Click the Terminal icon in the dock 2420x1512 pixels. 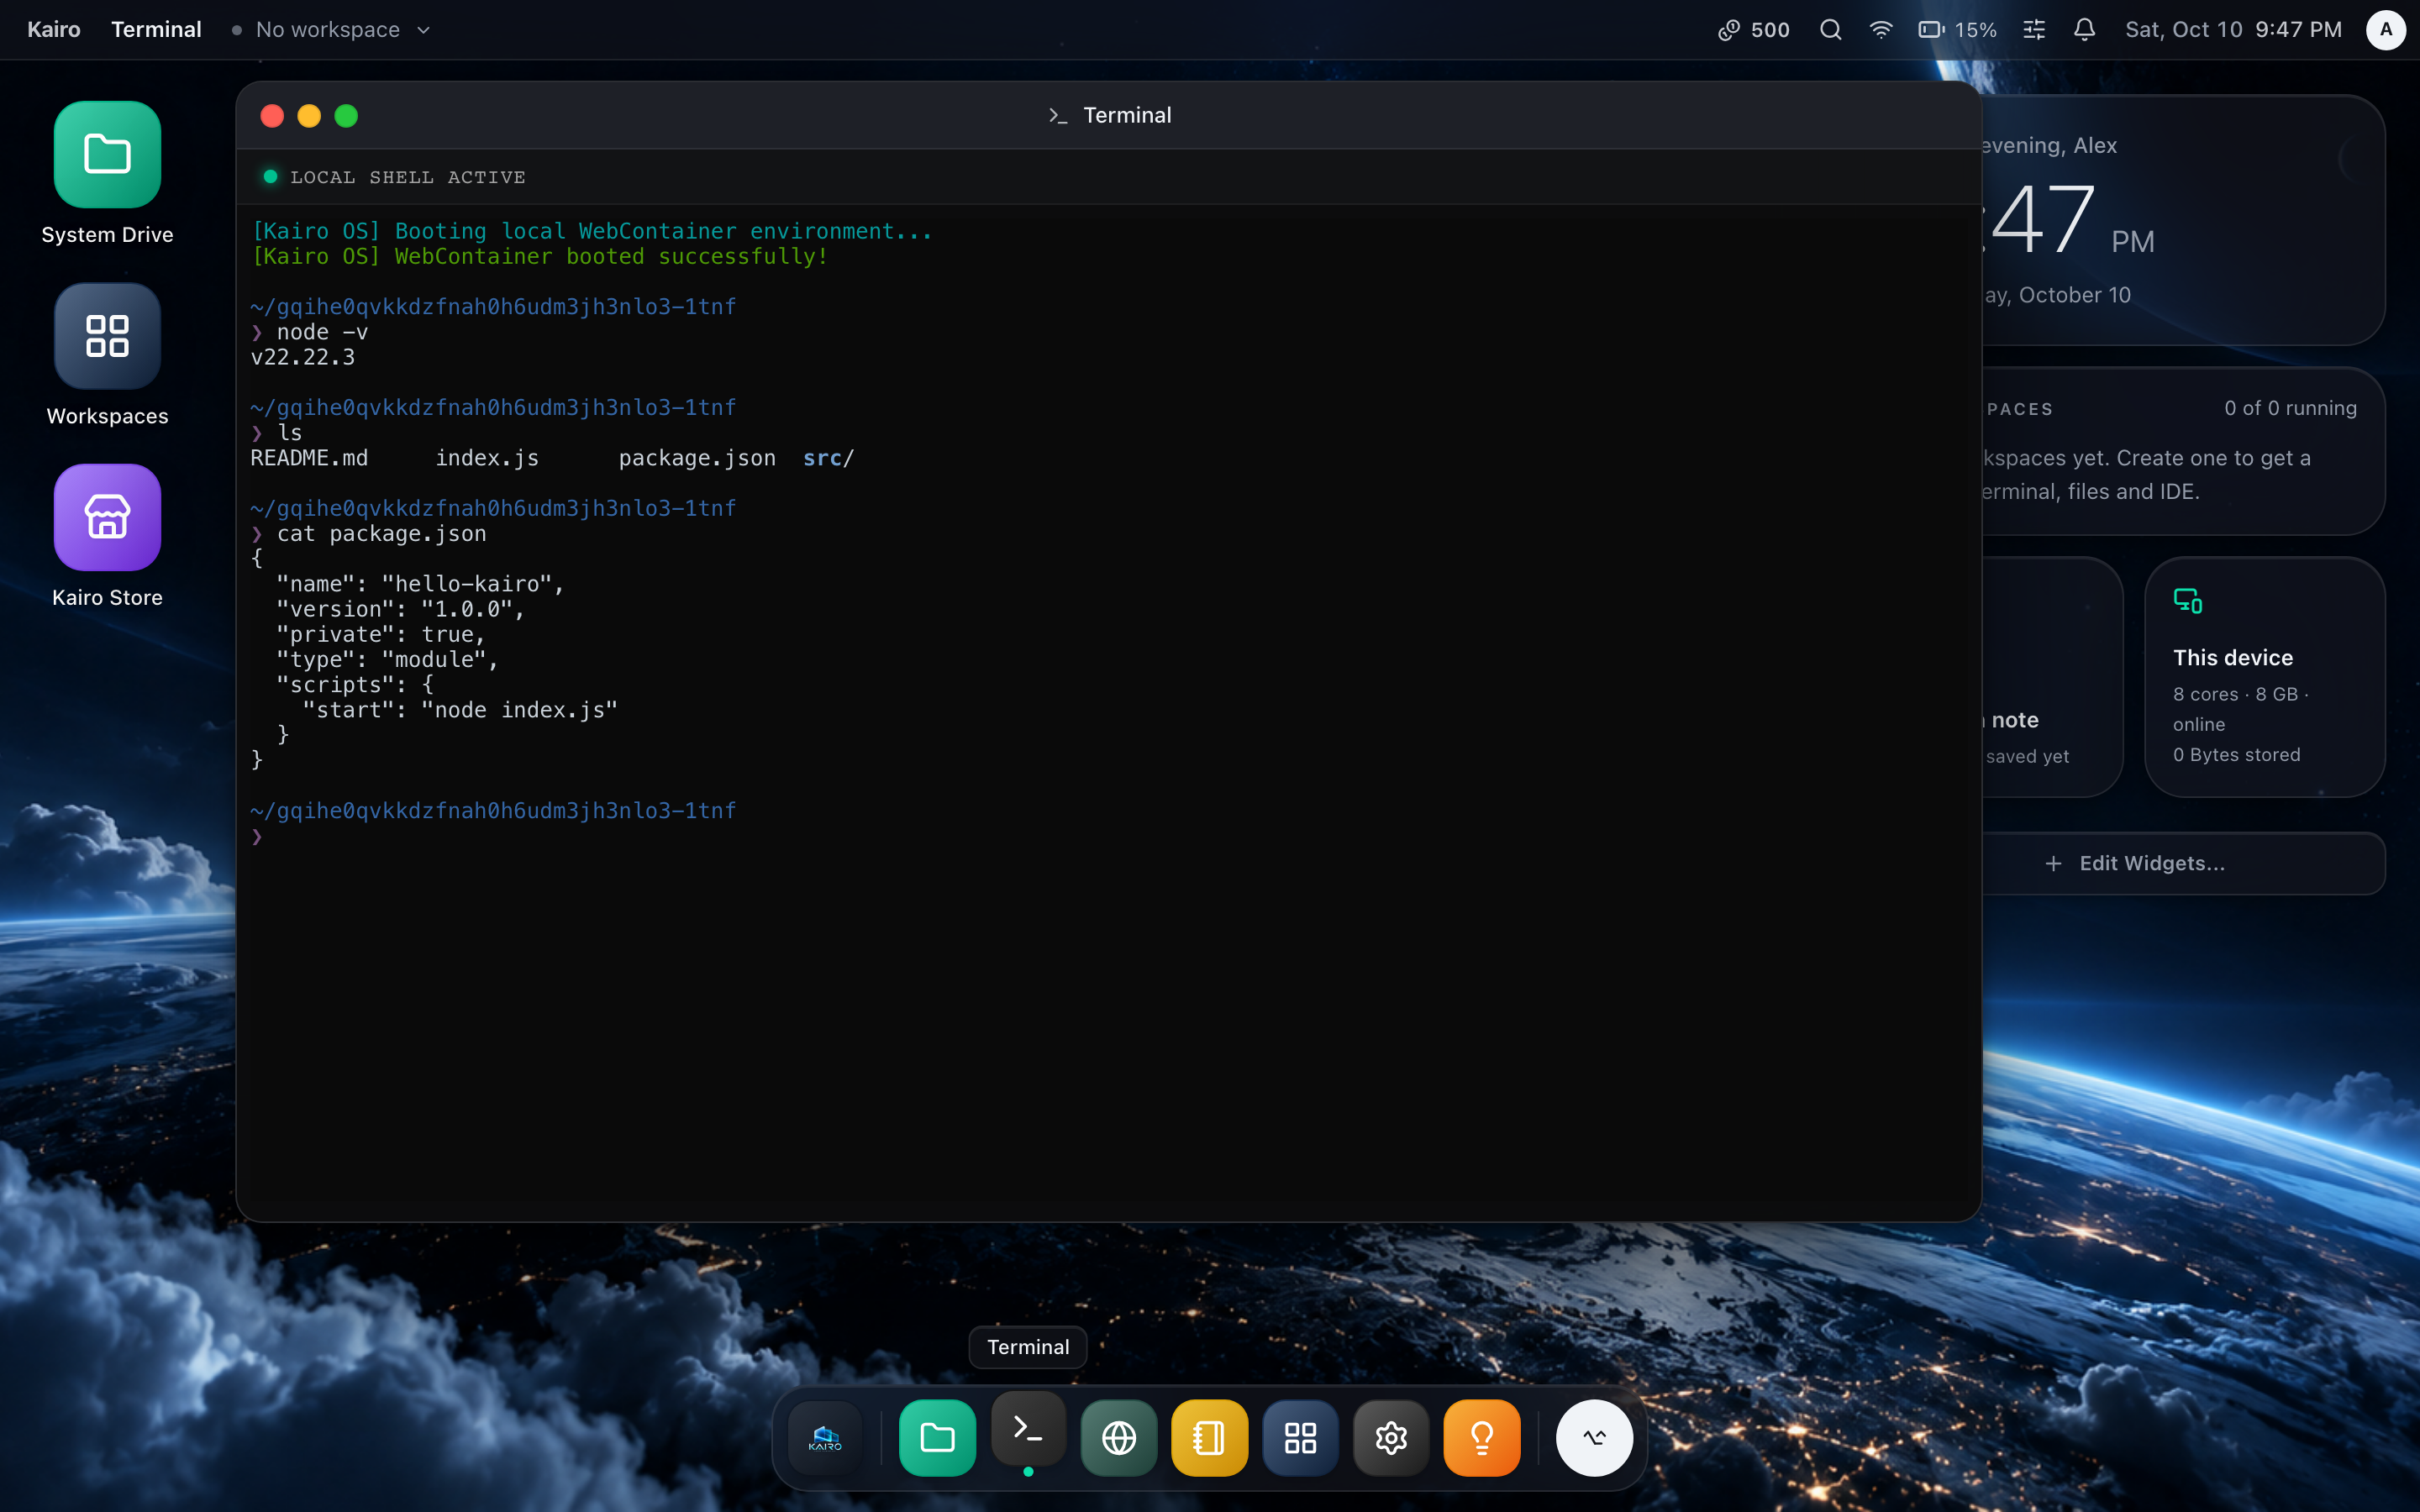point(1028,1429)
